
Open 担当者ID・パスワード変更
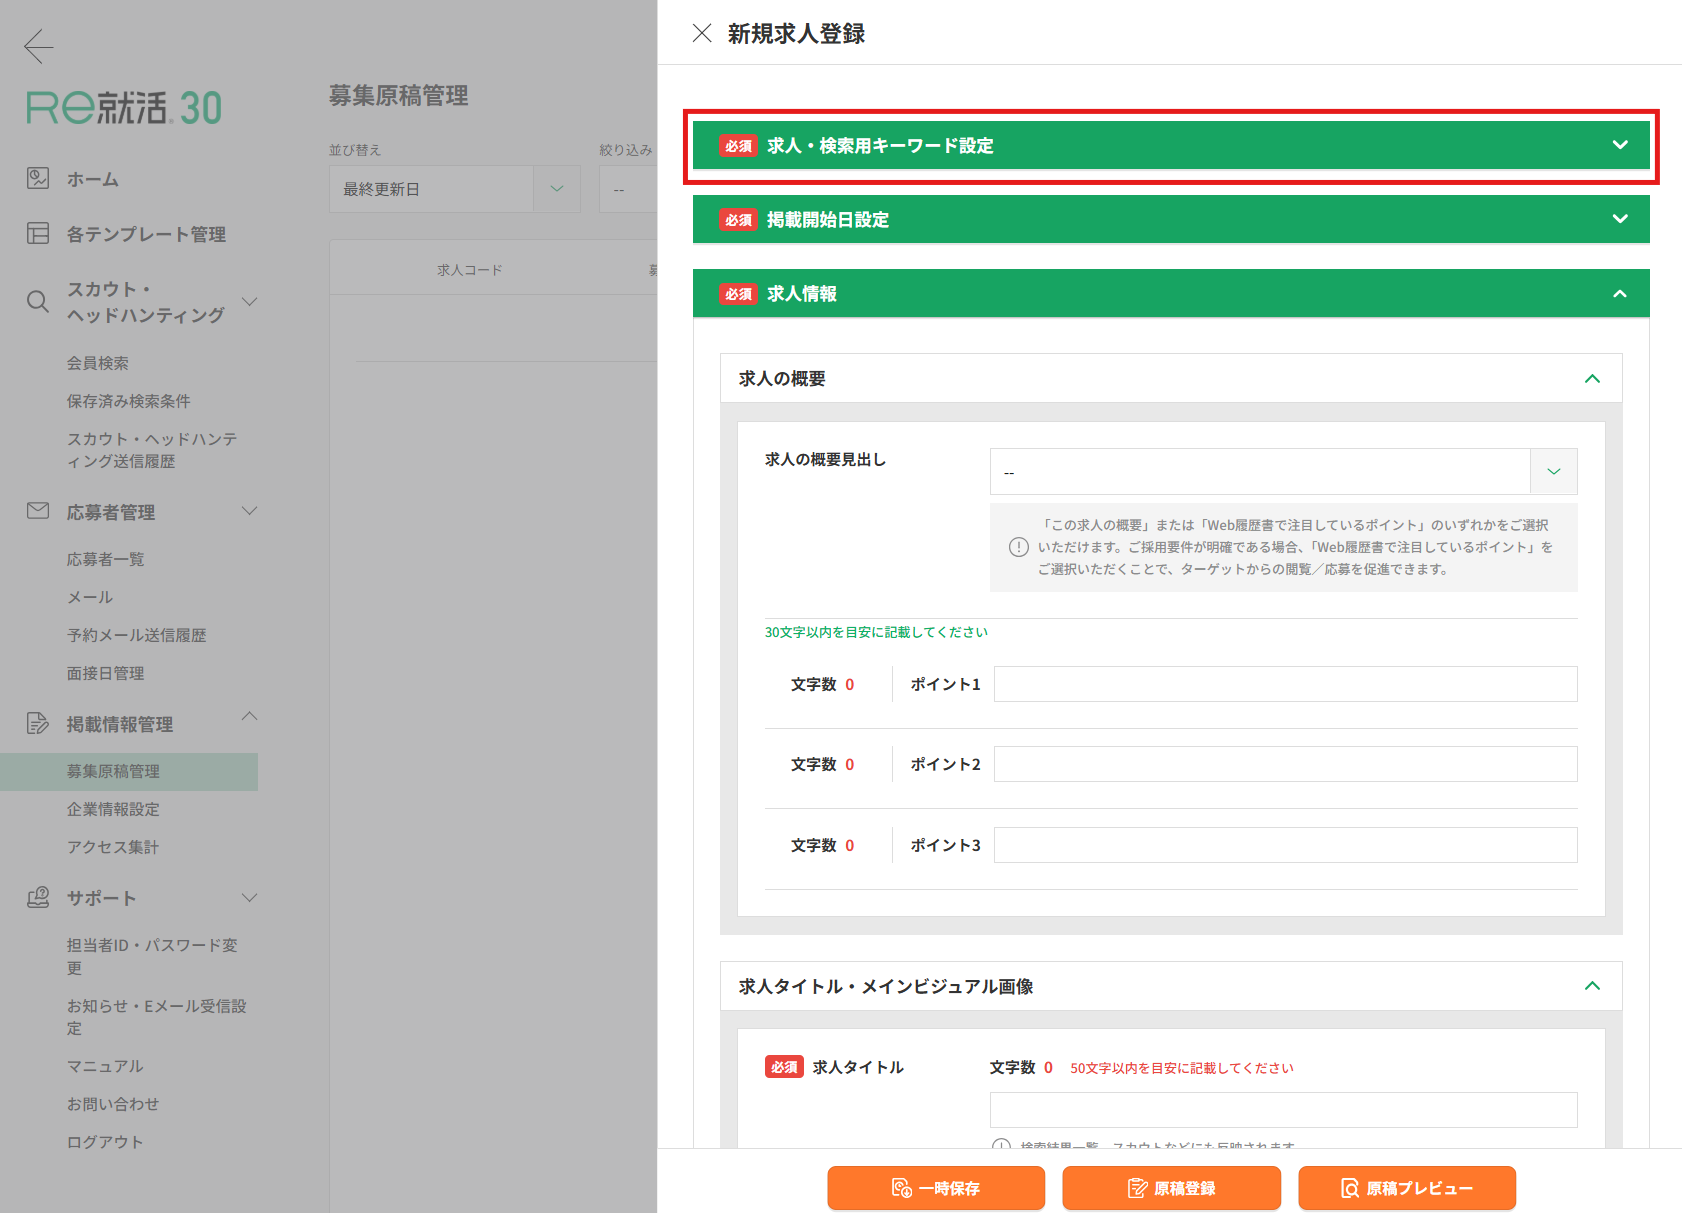(x=152, y=956)
